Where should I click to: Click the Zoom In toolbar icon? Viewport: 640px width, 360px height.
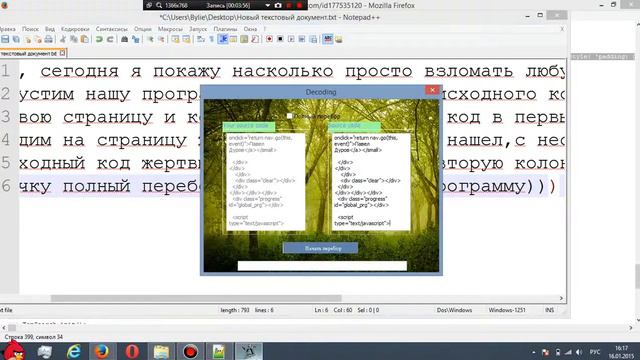pyautogui.click(x=150, y=39)
